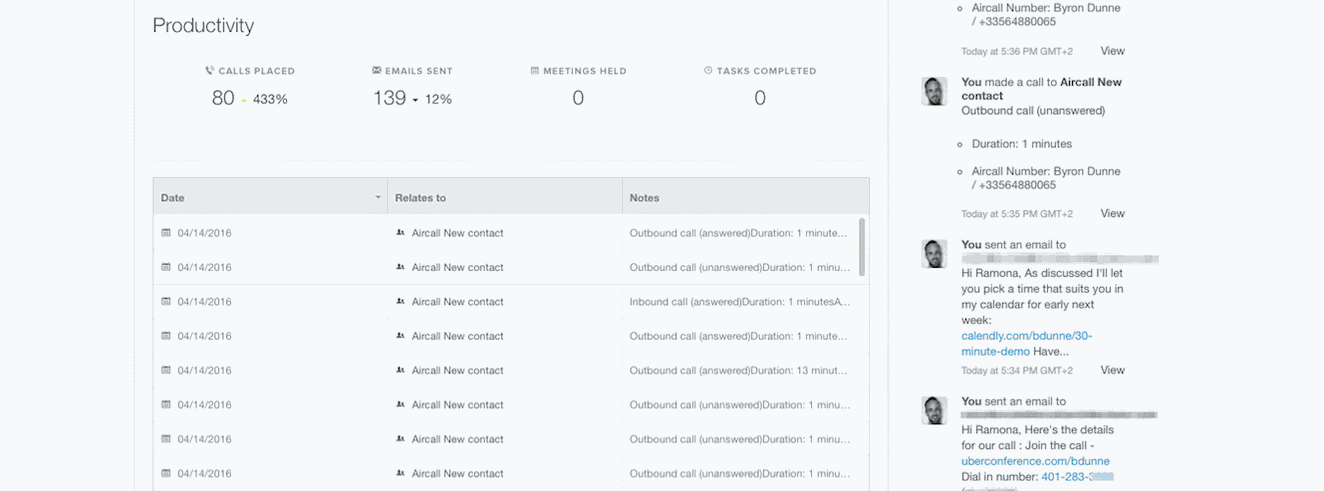1324x491 pixels.
Task: Sort by the Date column header
Action: (270, 197)
